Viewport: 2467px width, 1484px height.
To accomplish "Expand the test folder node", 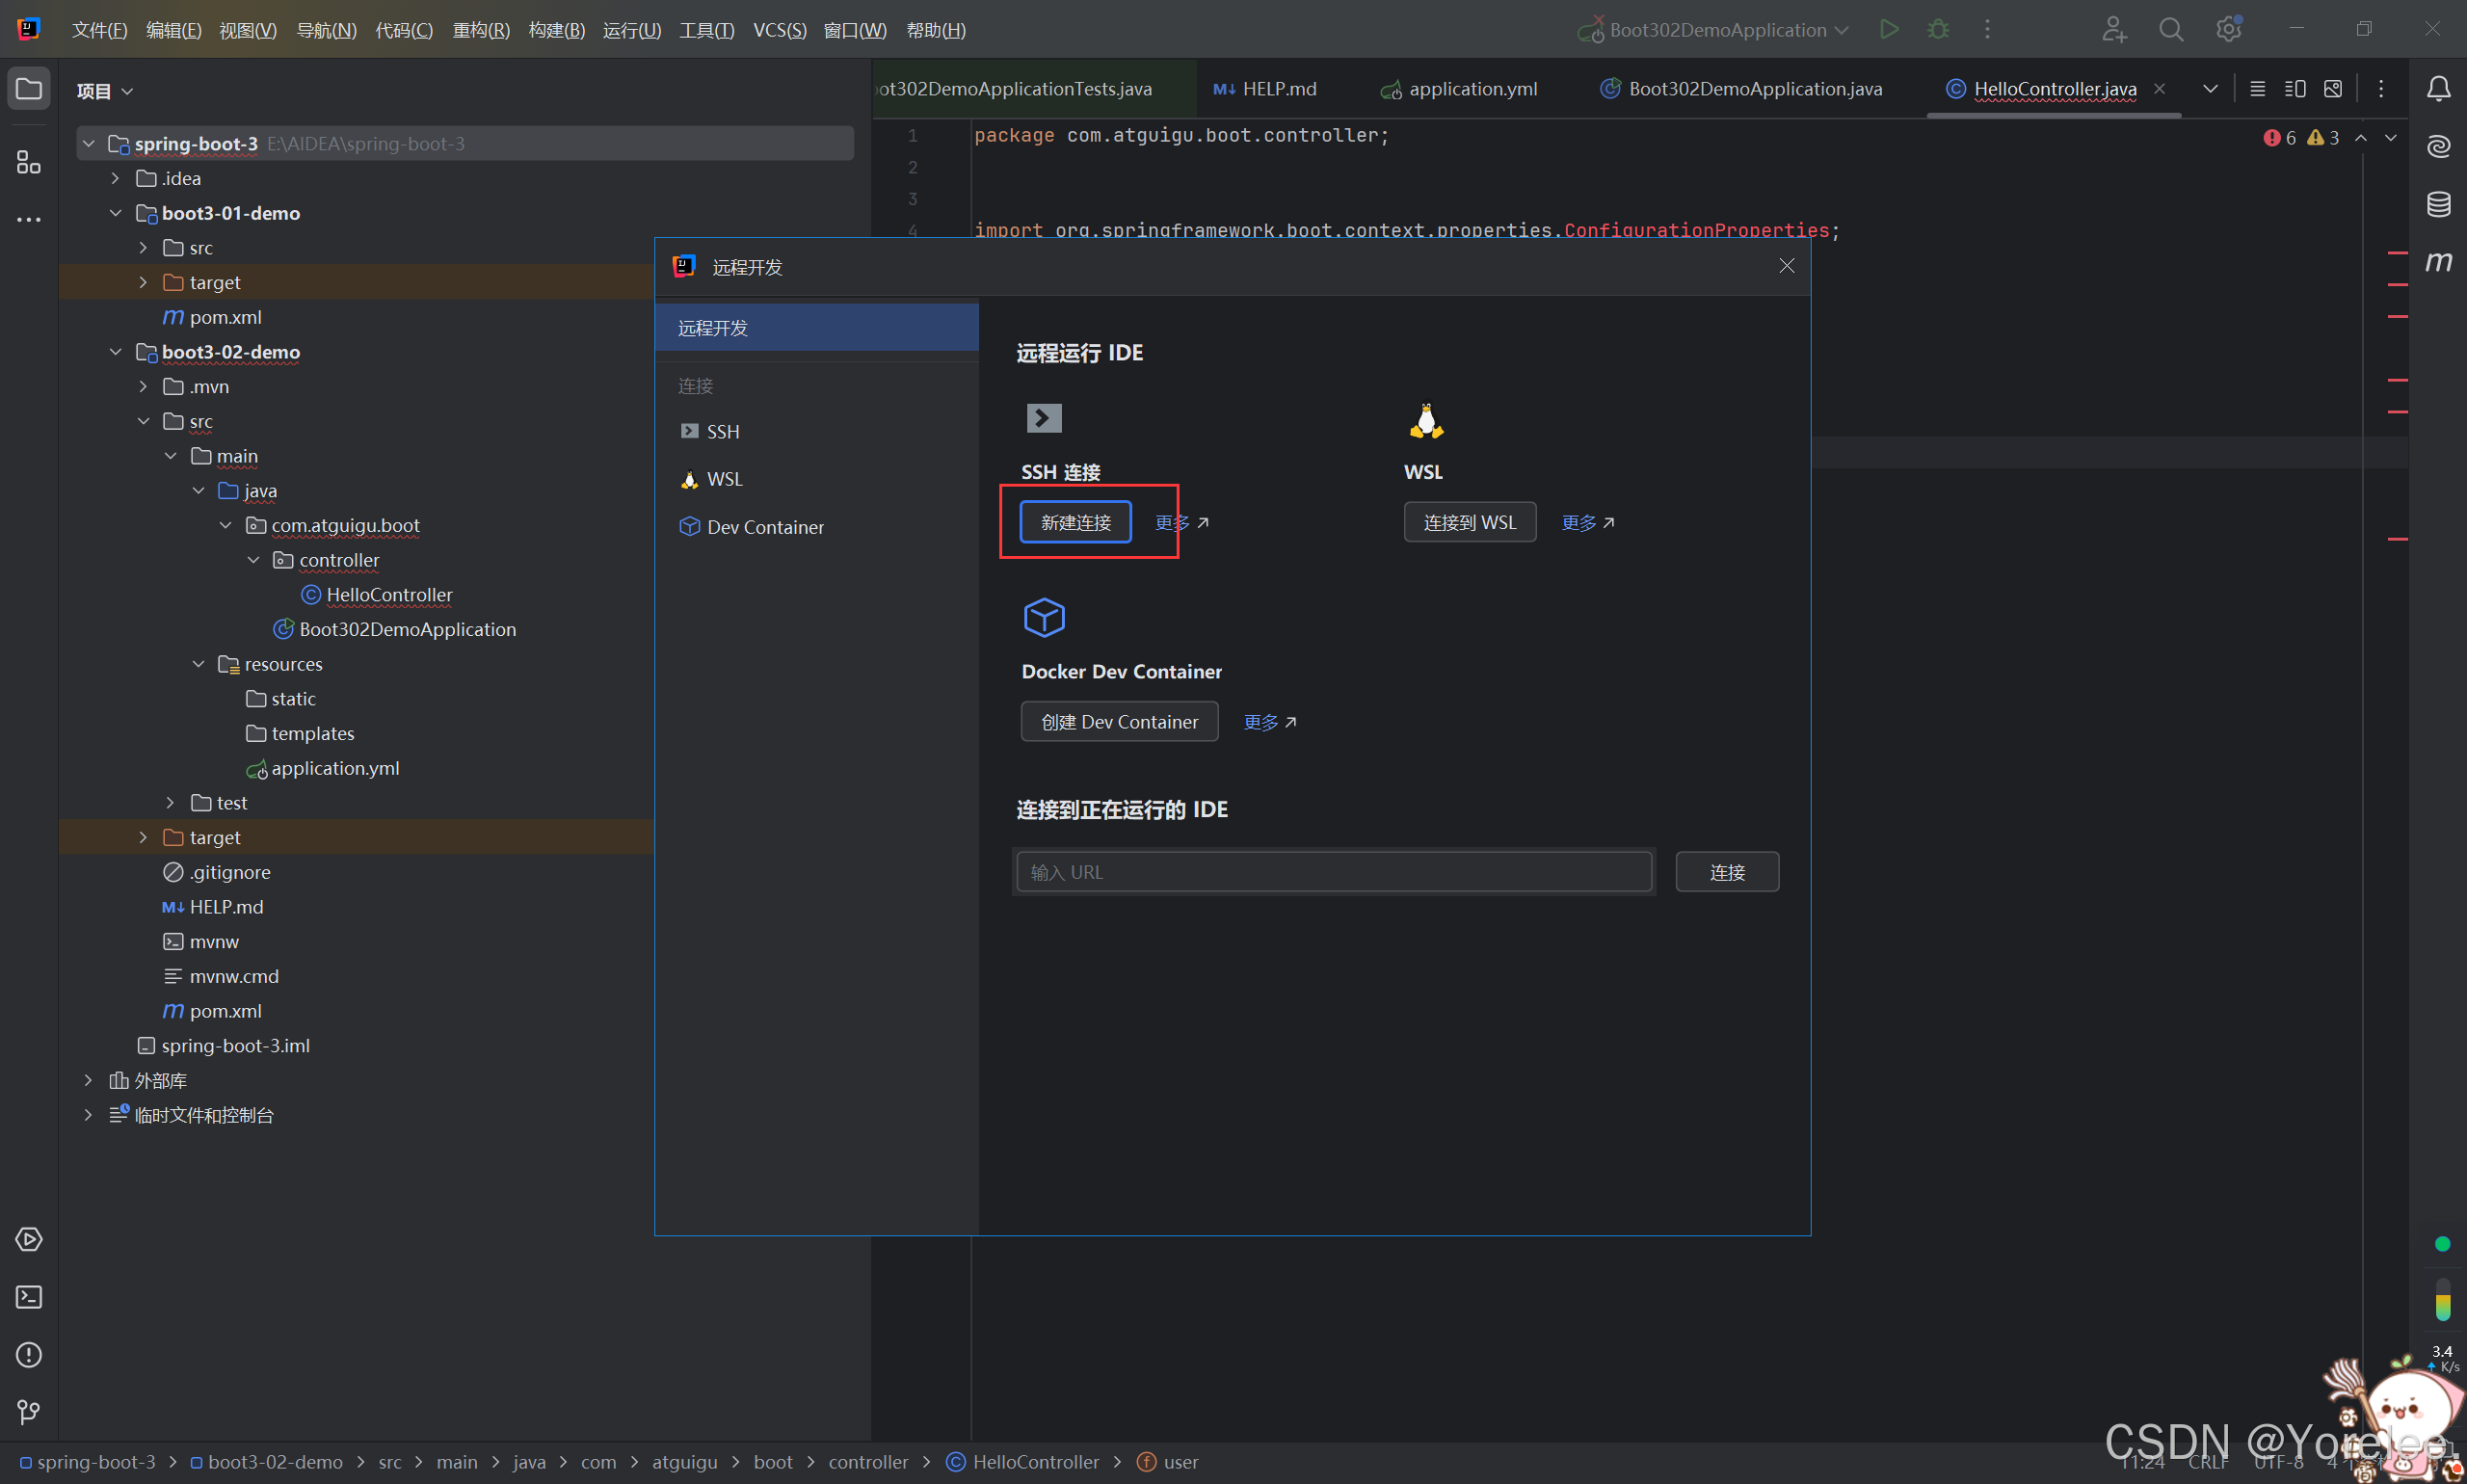I will (169, 802).
